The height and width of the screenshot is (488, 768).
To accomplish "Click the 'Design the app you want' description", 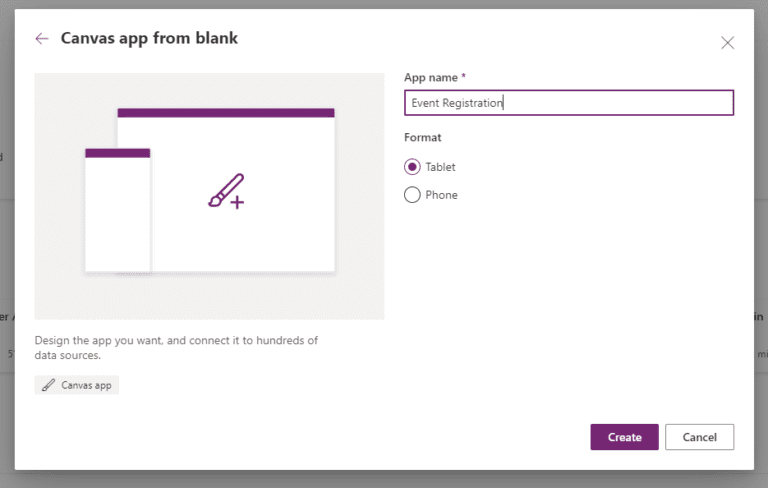I will (176, 347).
